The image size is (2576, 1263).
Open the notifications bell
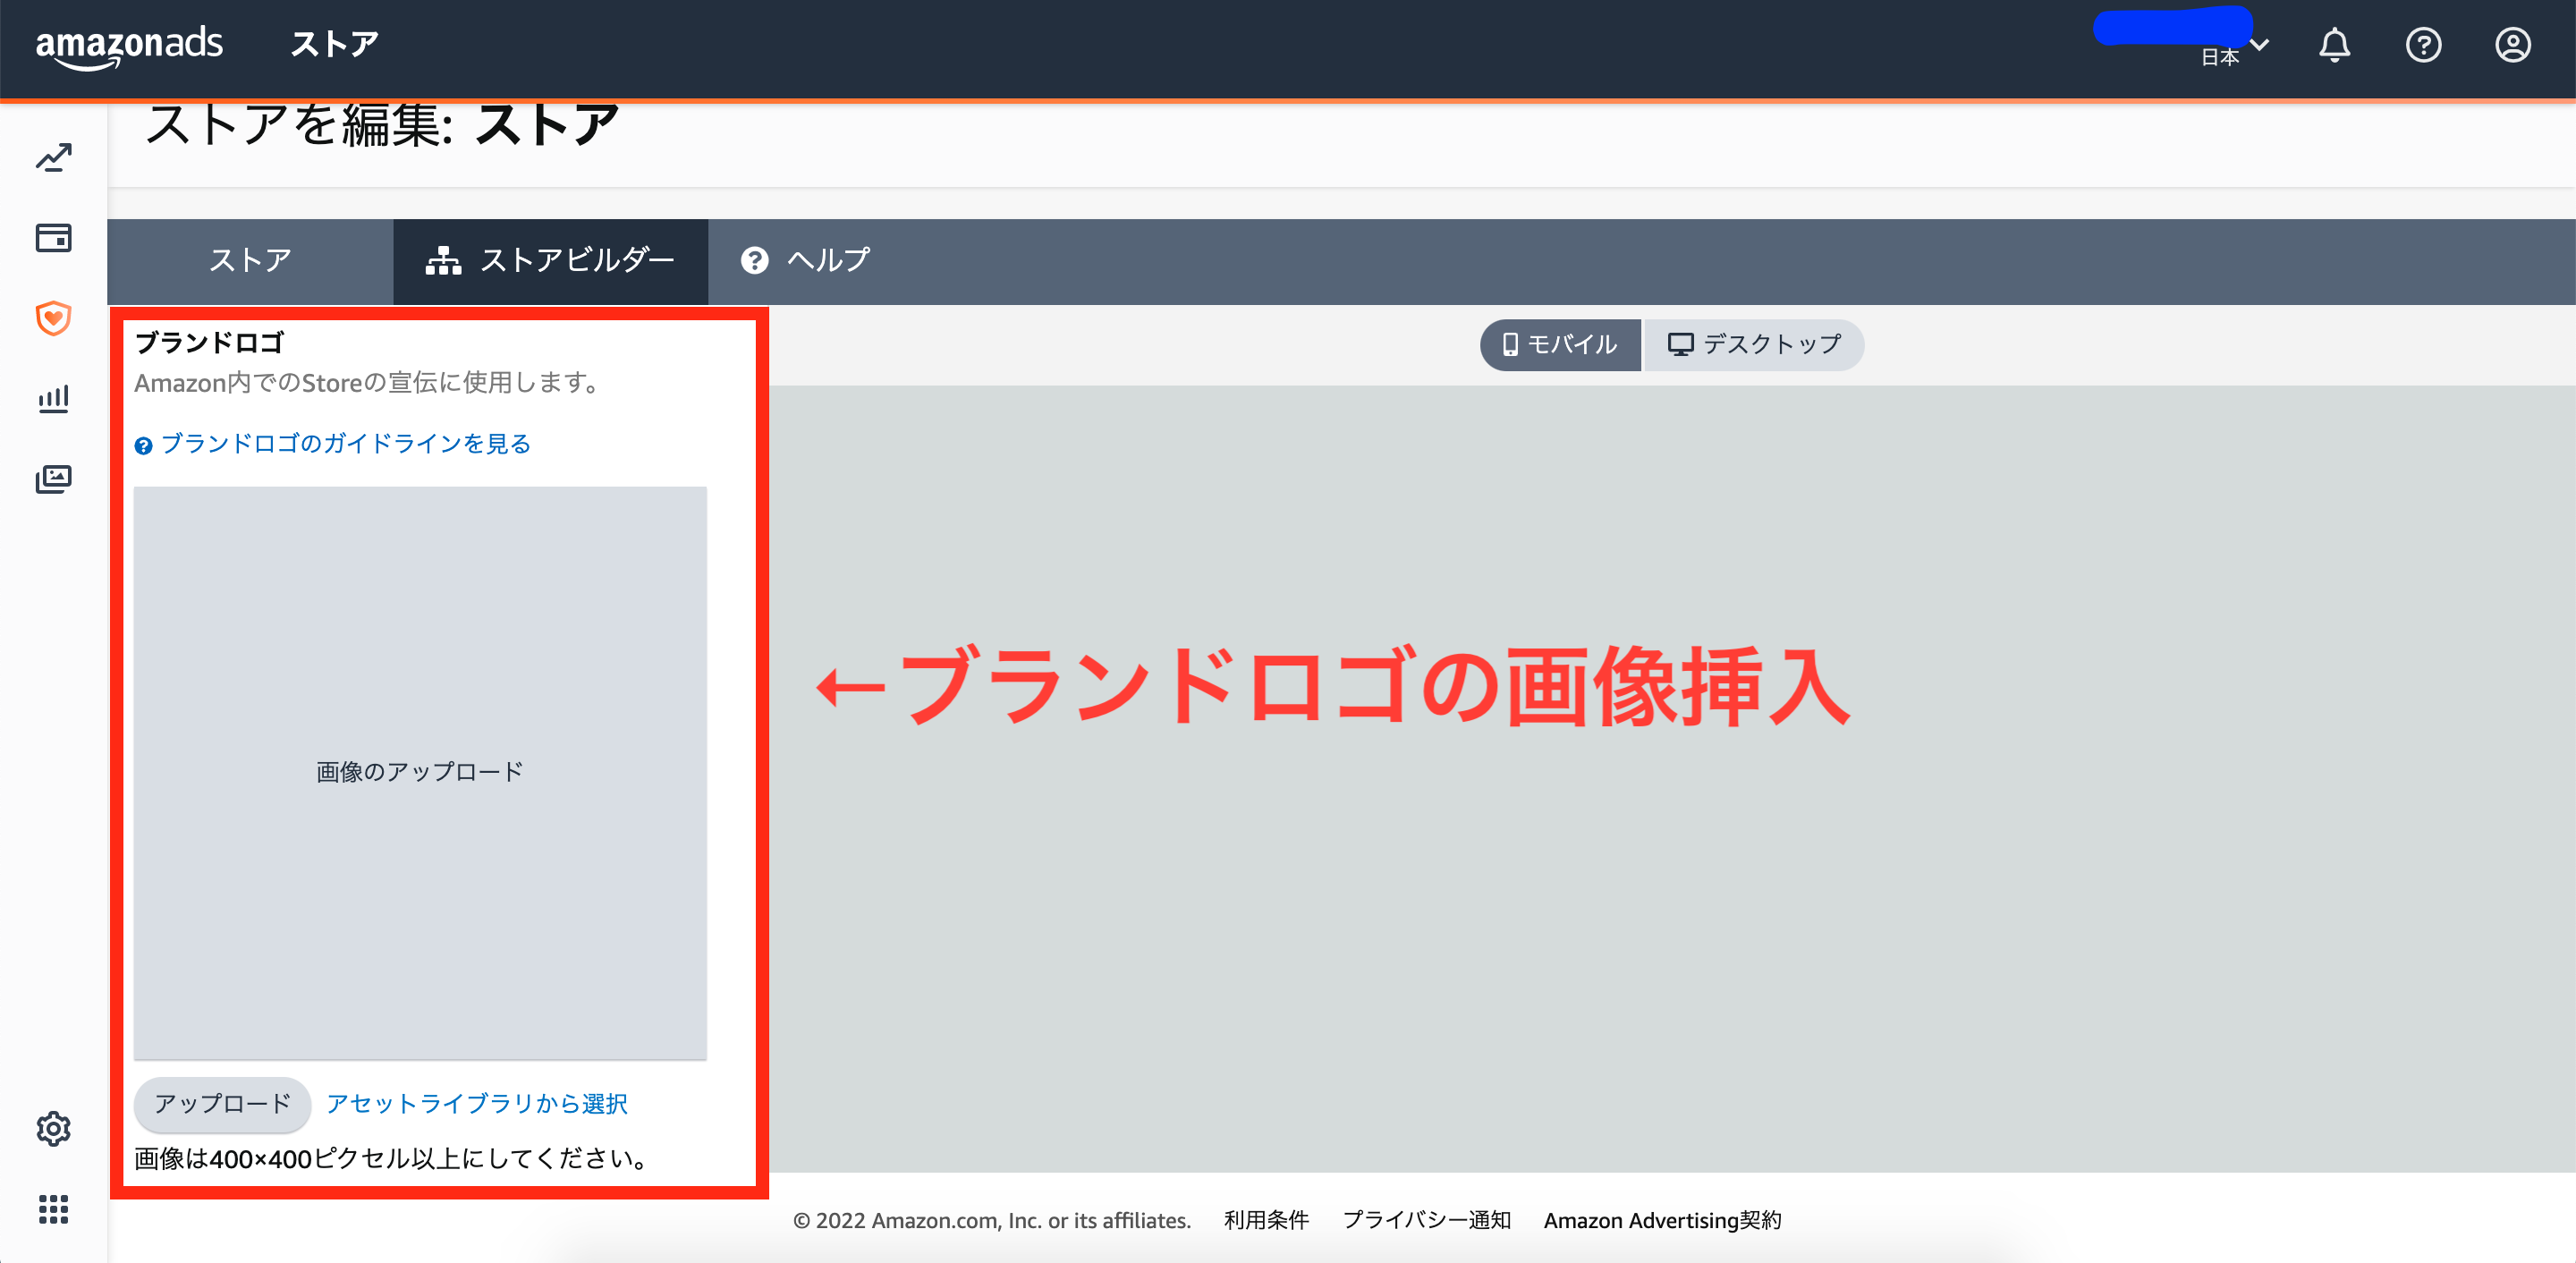pyautogui.click(x=2334, y=45)
